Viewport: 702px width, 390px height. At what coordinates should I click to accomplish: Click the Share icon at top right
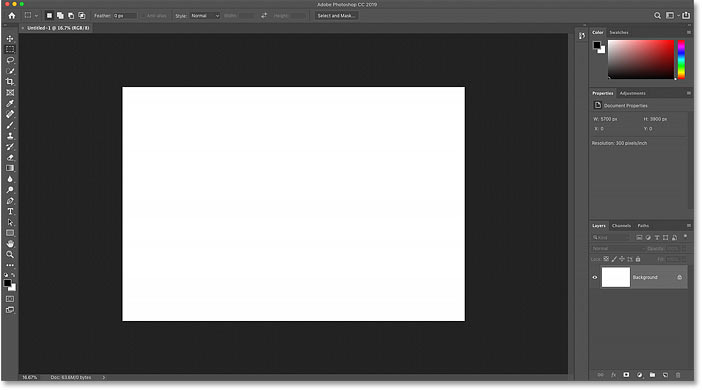686,15
